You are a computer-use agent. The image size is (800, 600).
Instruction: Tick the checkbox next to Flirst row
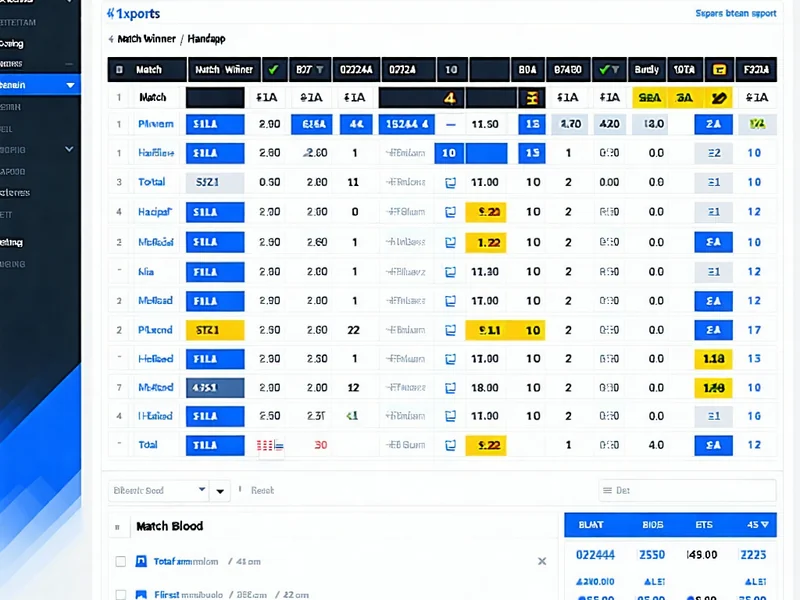pos(121,594)
